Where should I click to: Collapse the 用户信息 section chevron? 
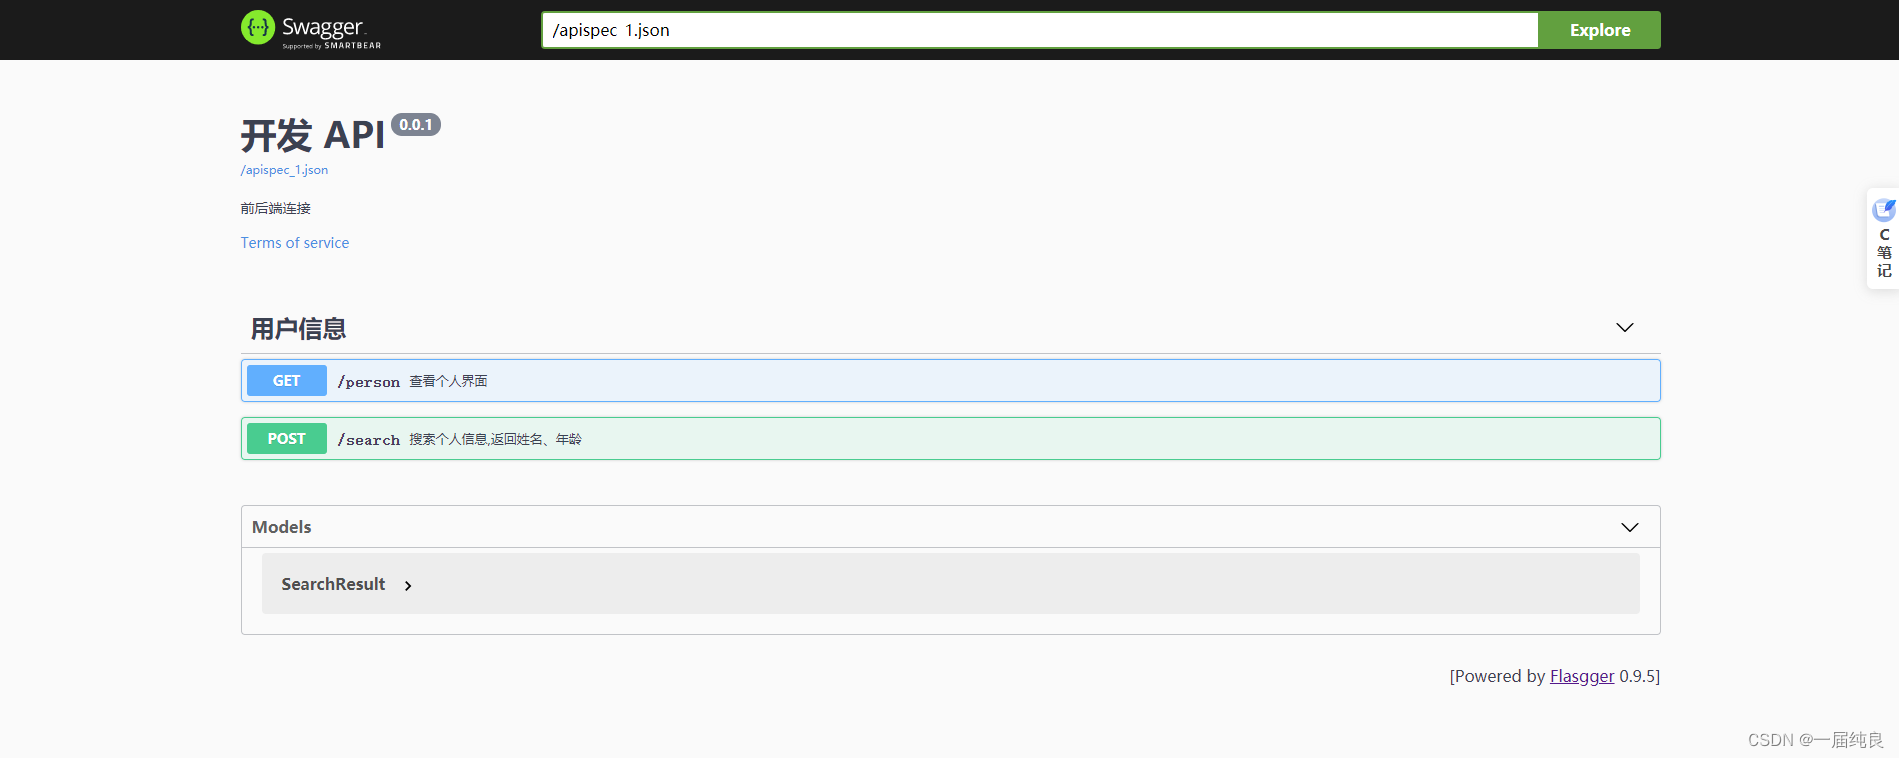[x=1625, y=328]
